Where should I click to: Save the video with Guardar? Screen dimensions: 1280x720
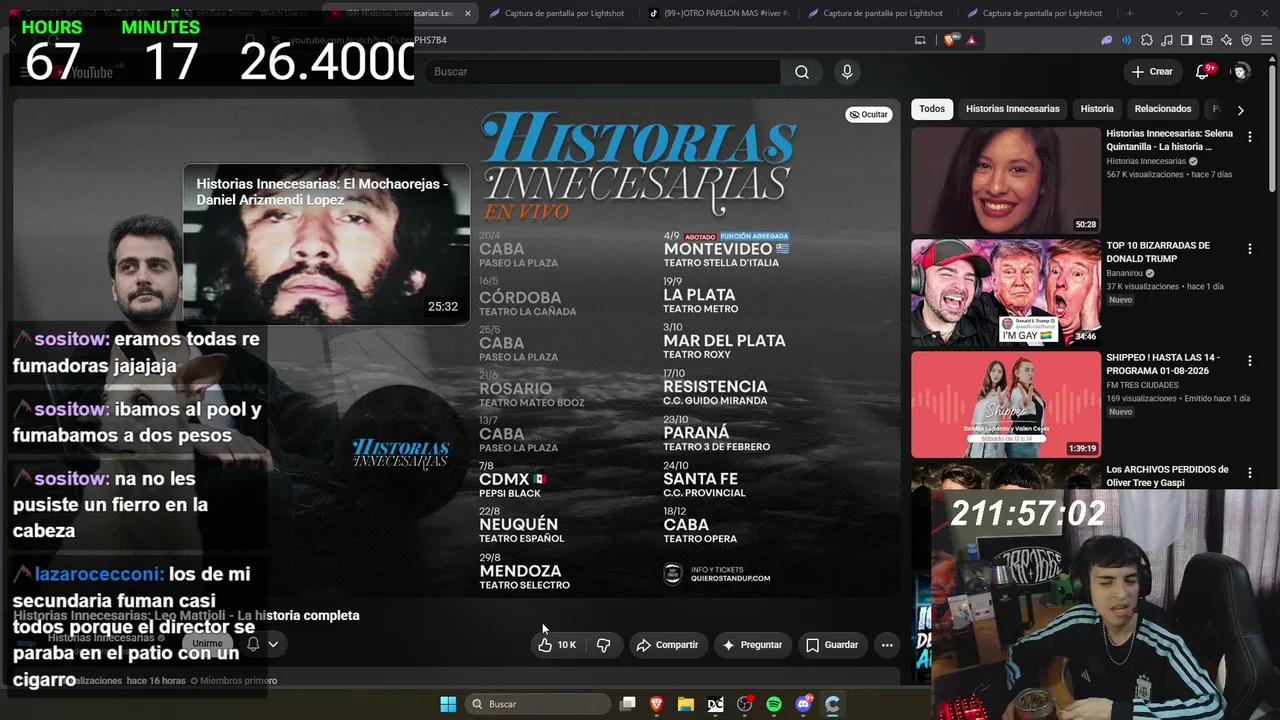click(832, 645)
